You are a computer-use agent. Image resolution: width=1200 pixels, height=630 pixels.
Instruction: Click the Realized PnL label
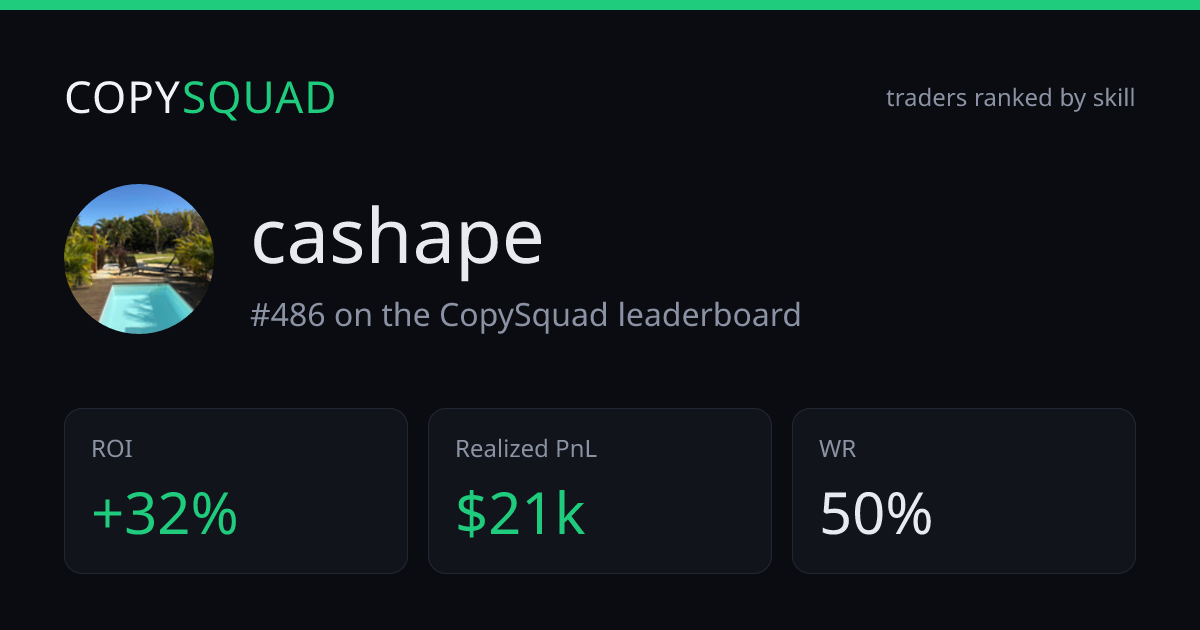click(x=526, y=449)
